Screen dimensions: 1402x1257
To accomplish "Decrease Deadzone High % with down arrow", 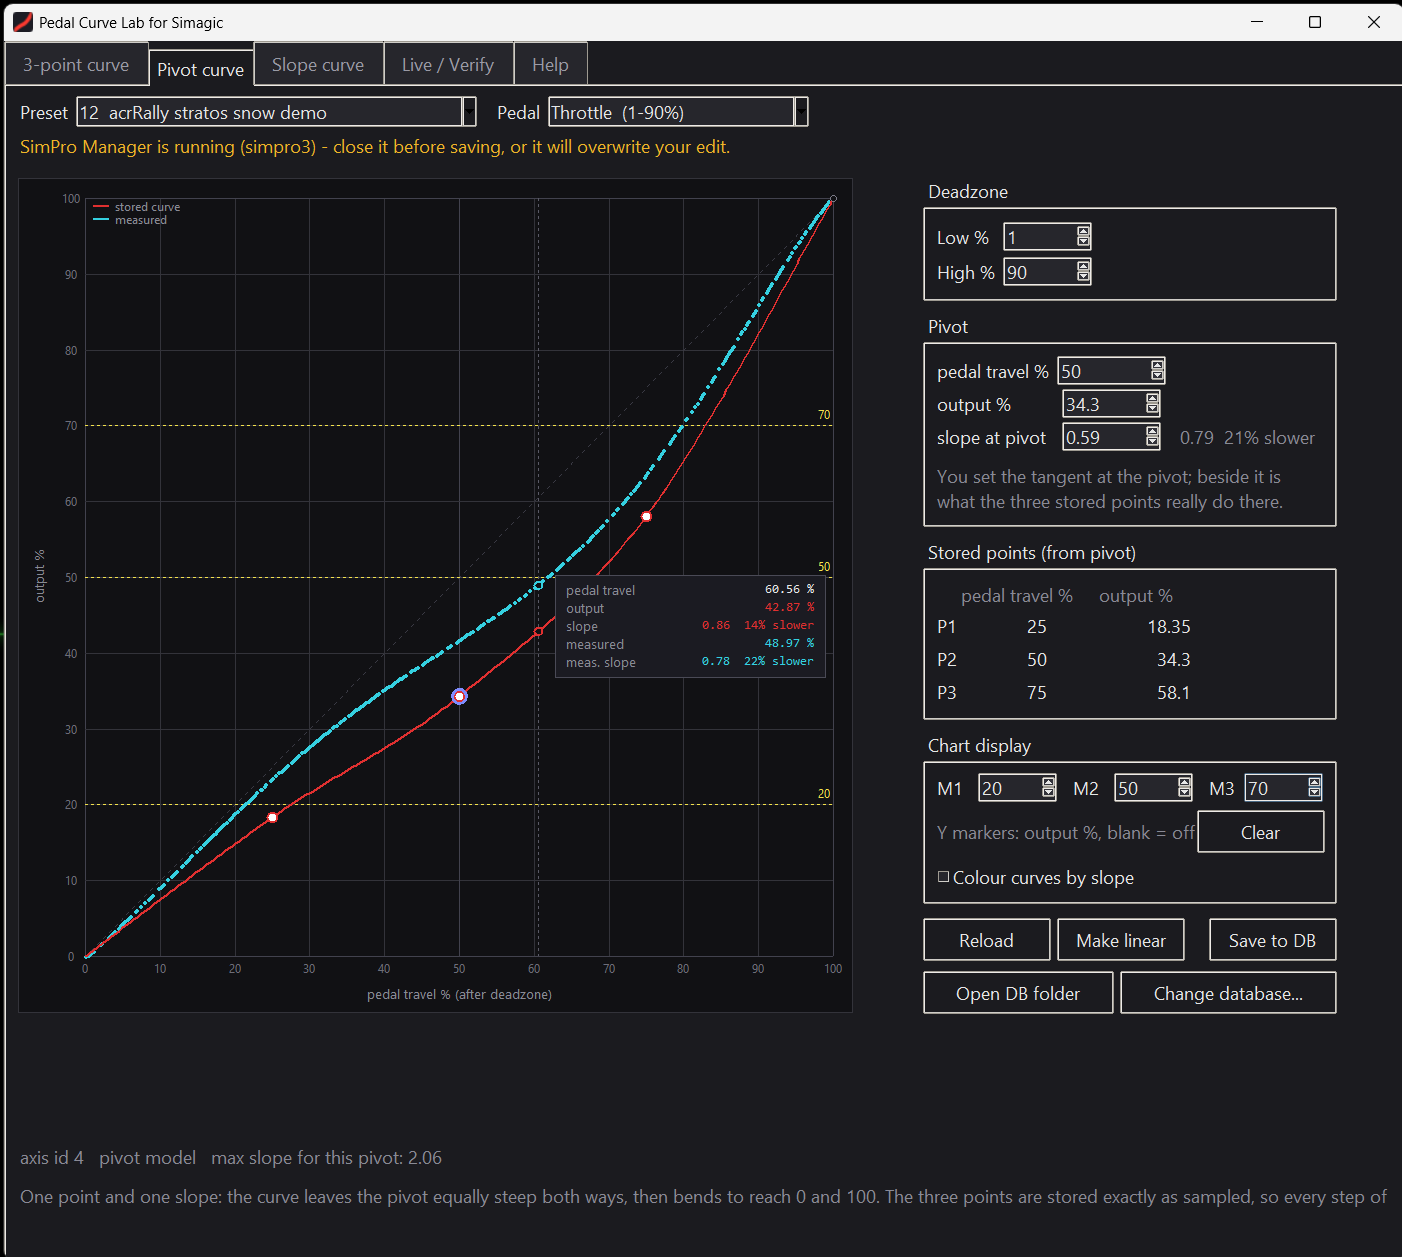I will (1083, 277).
